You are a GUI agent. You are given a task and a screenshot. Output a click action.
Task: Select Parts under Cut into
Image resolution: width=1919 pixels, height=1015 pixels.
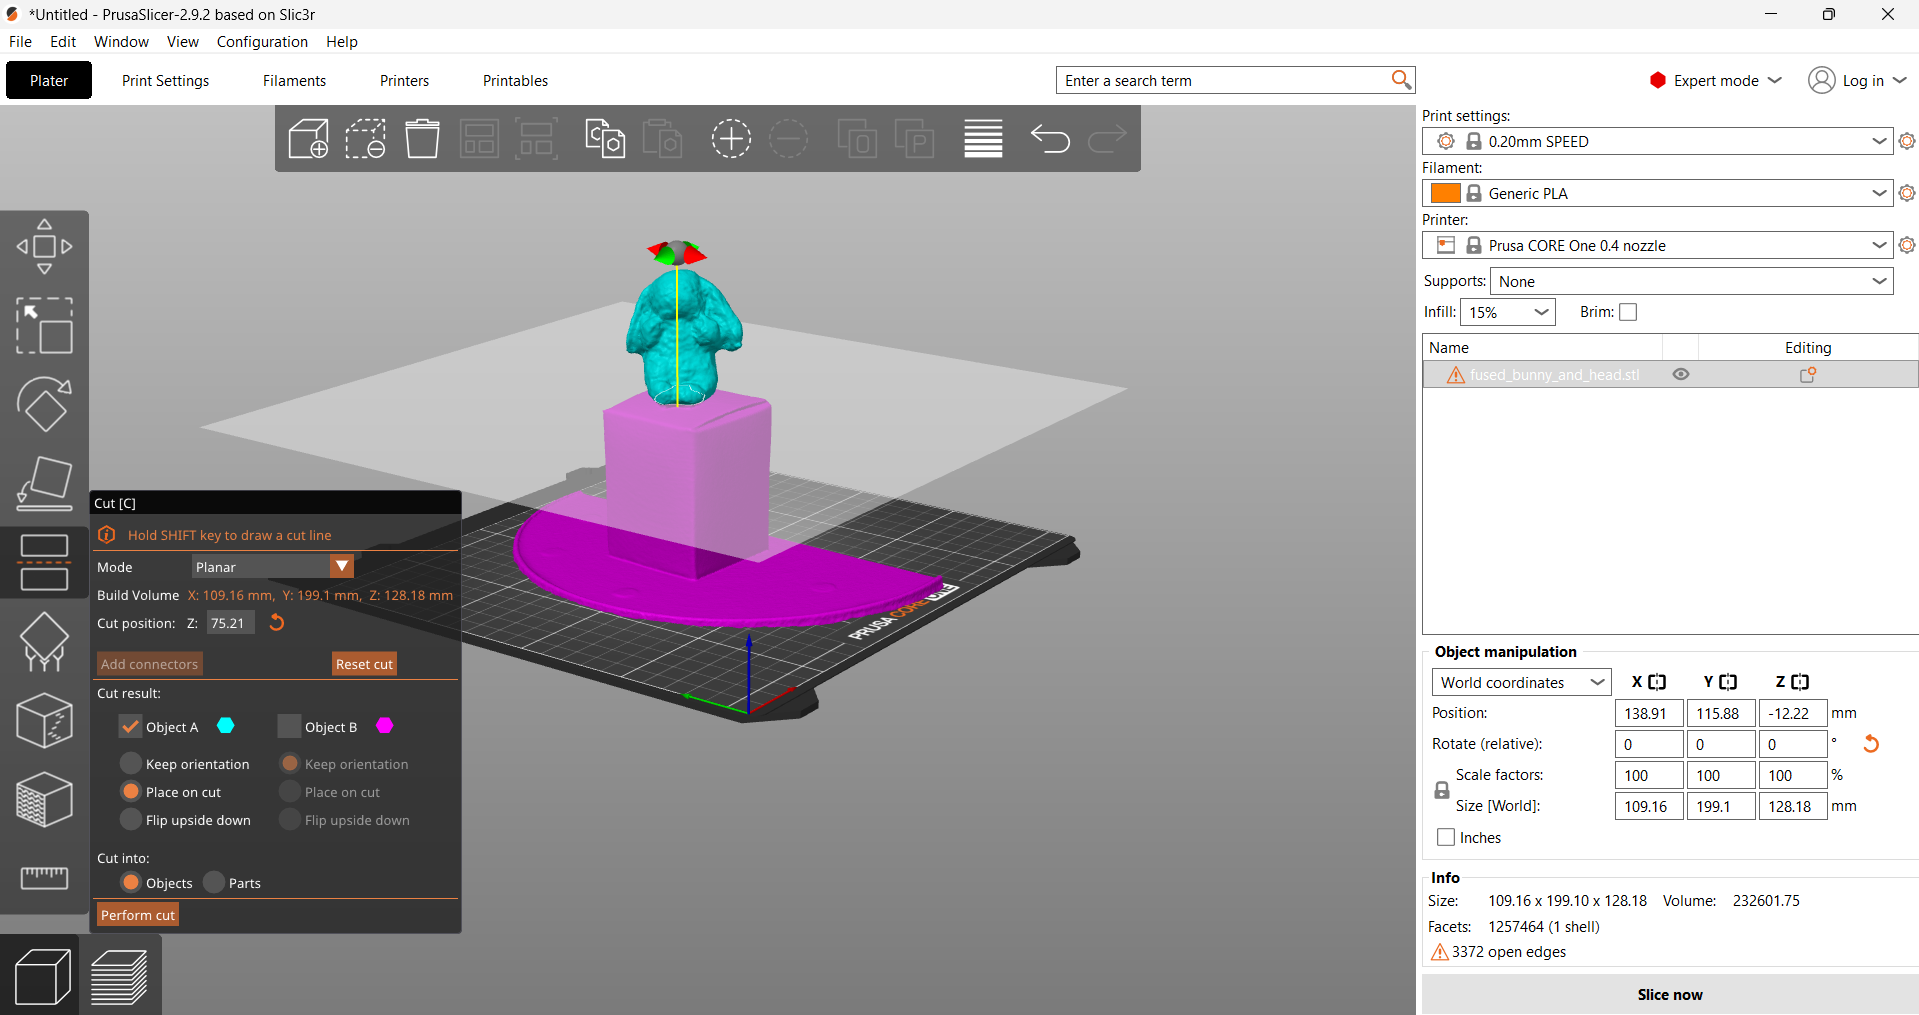[215, 883]
